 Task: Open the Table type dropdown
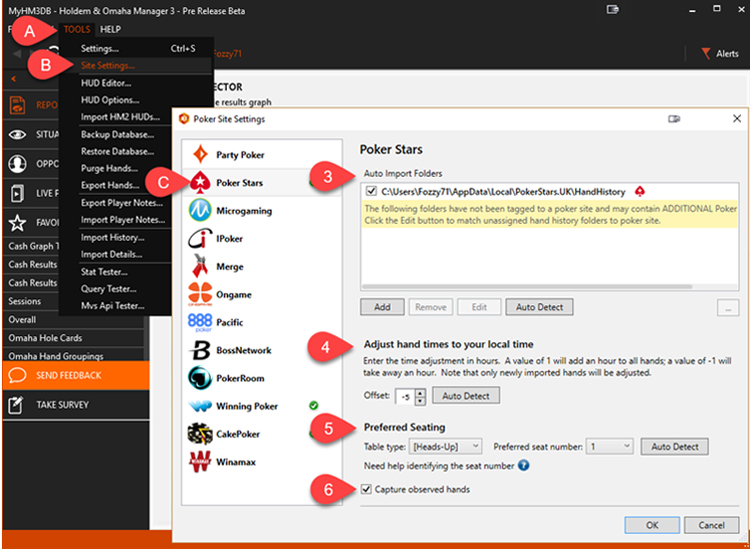[x=446, y=446]
